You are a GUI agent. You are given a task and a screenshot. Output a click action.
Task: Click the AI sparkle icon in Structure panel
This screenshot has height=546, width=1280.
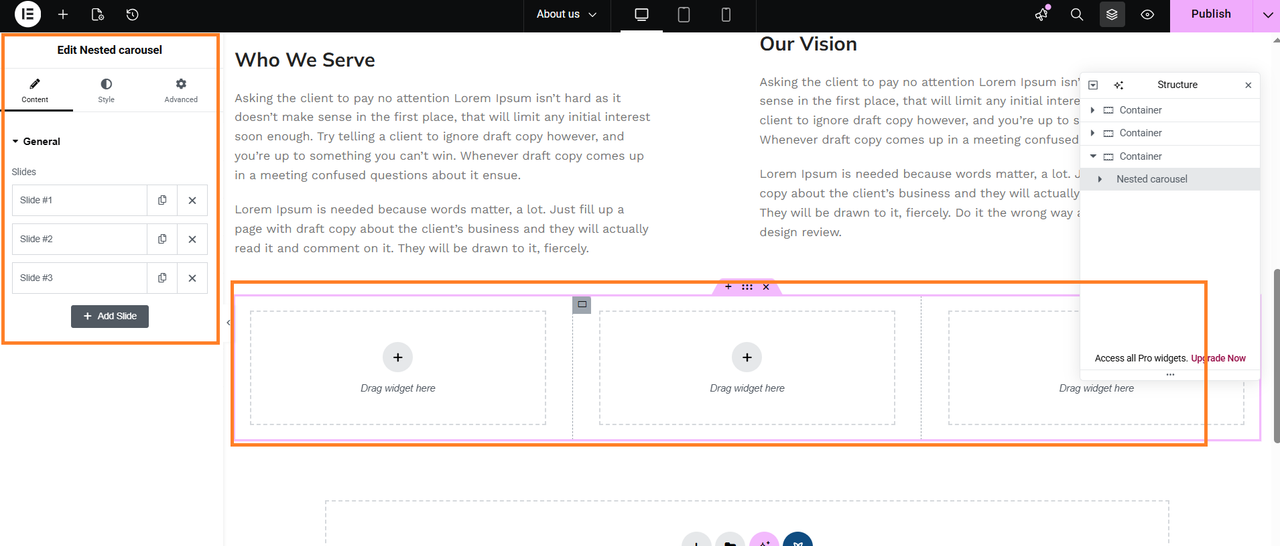point(1118,85)
